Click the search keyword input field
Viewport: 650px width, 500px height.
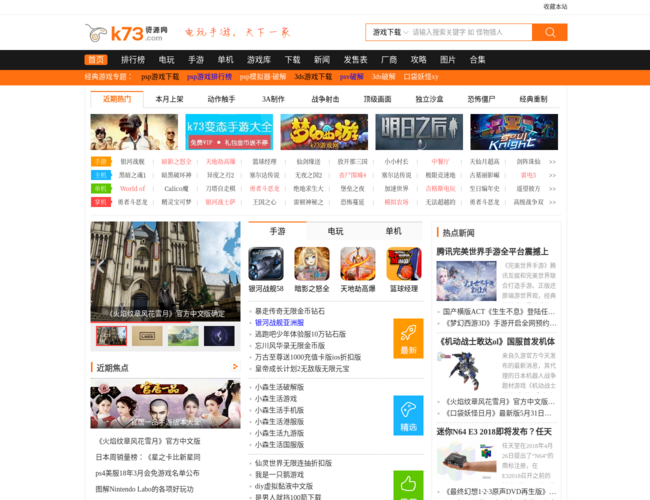(x=471, y=32)
